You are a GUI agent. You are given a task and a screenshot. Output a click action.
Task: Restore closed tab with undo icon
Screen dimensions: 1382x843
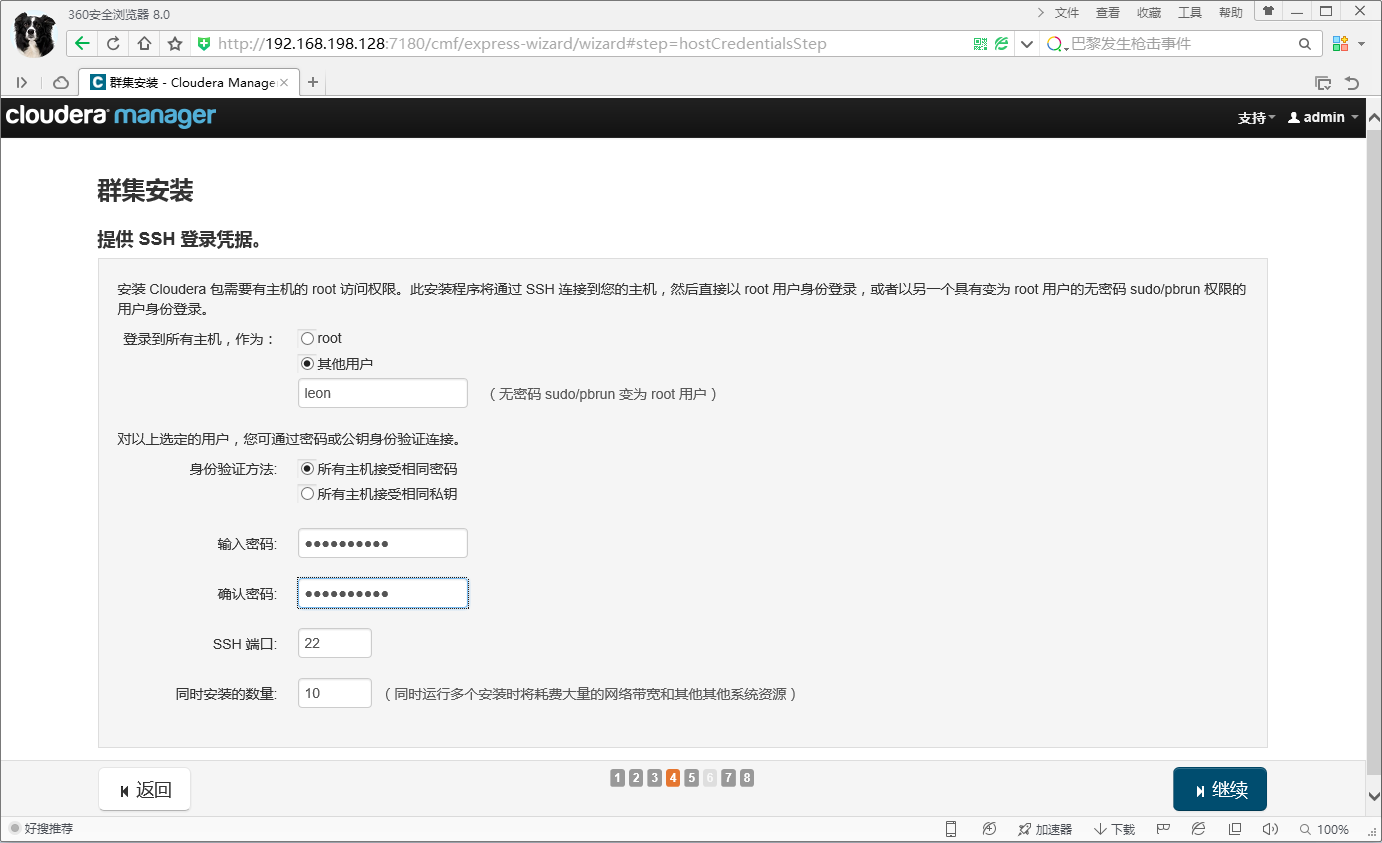[1352, 83]
